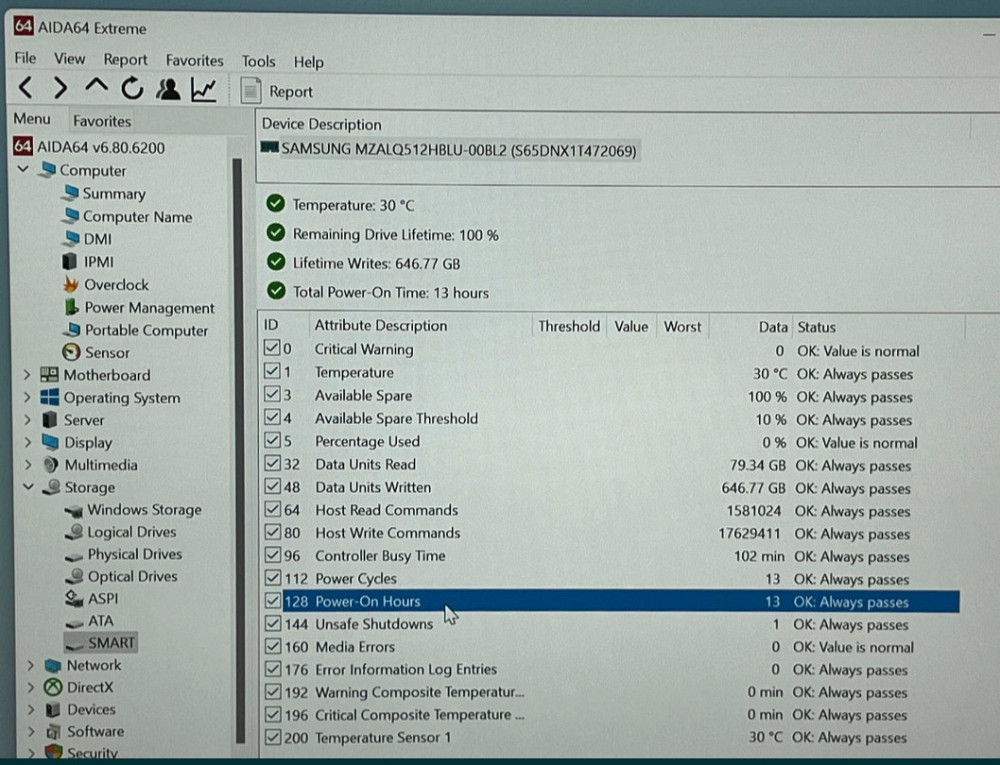
Task: Select the Physical Drives tree item
Action: [134, 554]
